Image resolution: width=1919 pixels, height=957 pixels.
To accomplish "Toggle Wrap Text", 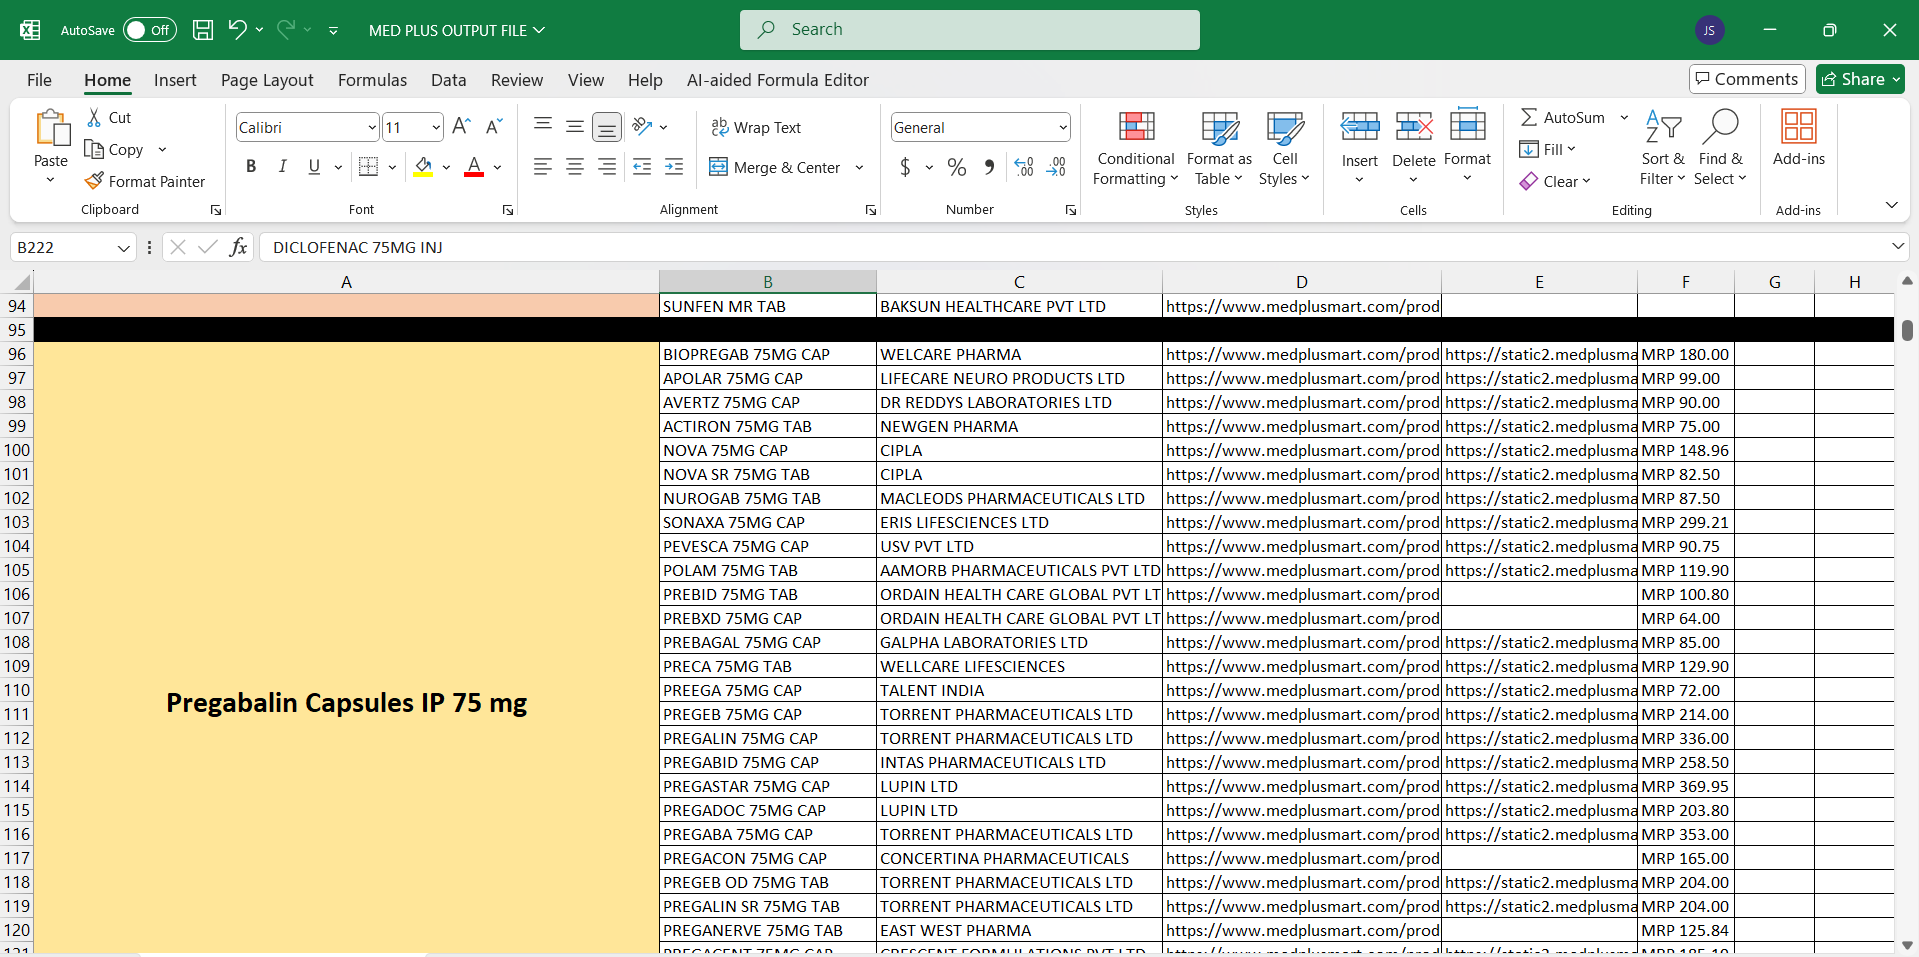I will [x=756, y=127].
